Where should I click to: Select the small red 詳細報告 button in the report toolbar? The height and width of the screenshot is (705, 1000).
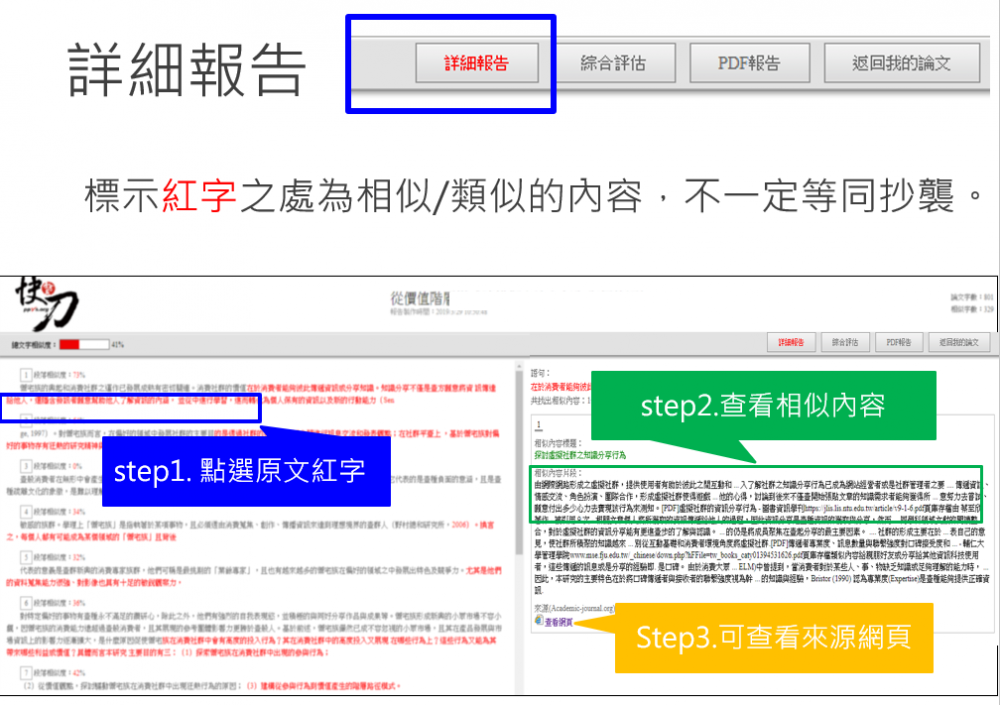coord(790,342)
